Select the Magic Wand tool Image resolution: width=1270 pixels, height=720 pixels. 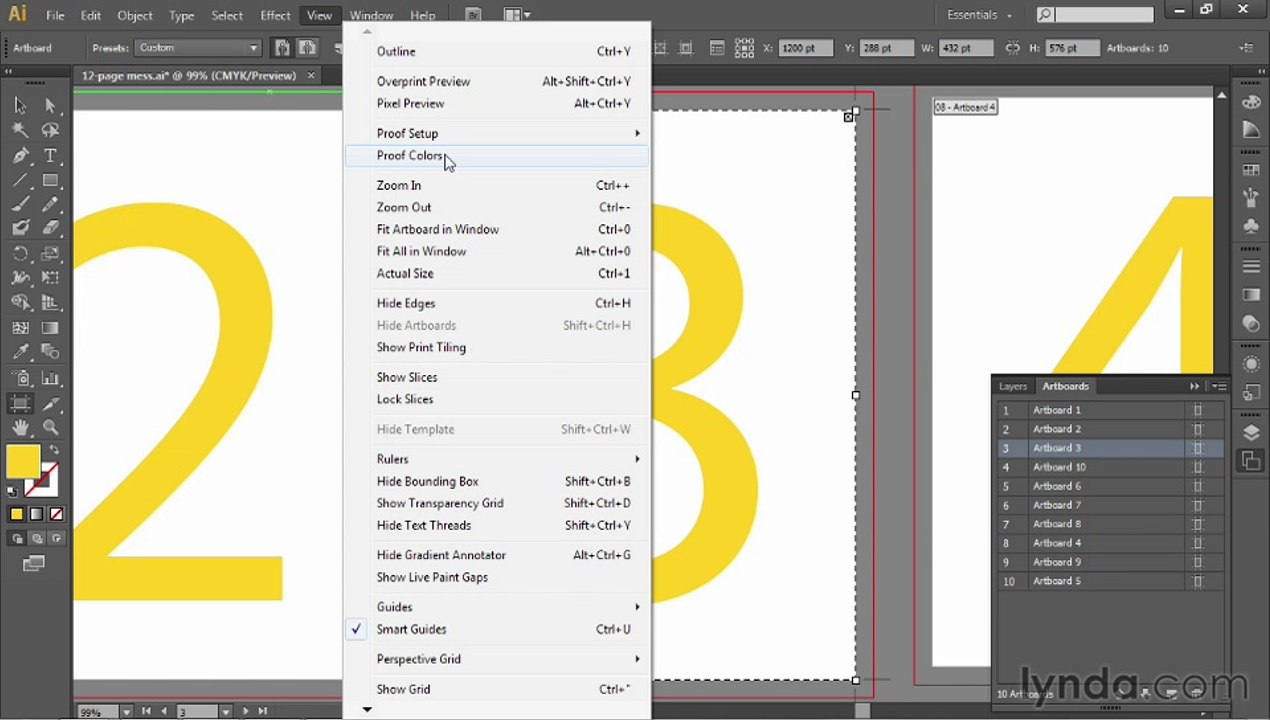pyautogui.click(x=20, y=130)
